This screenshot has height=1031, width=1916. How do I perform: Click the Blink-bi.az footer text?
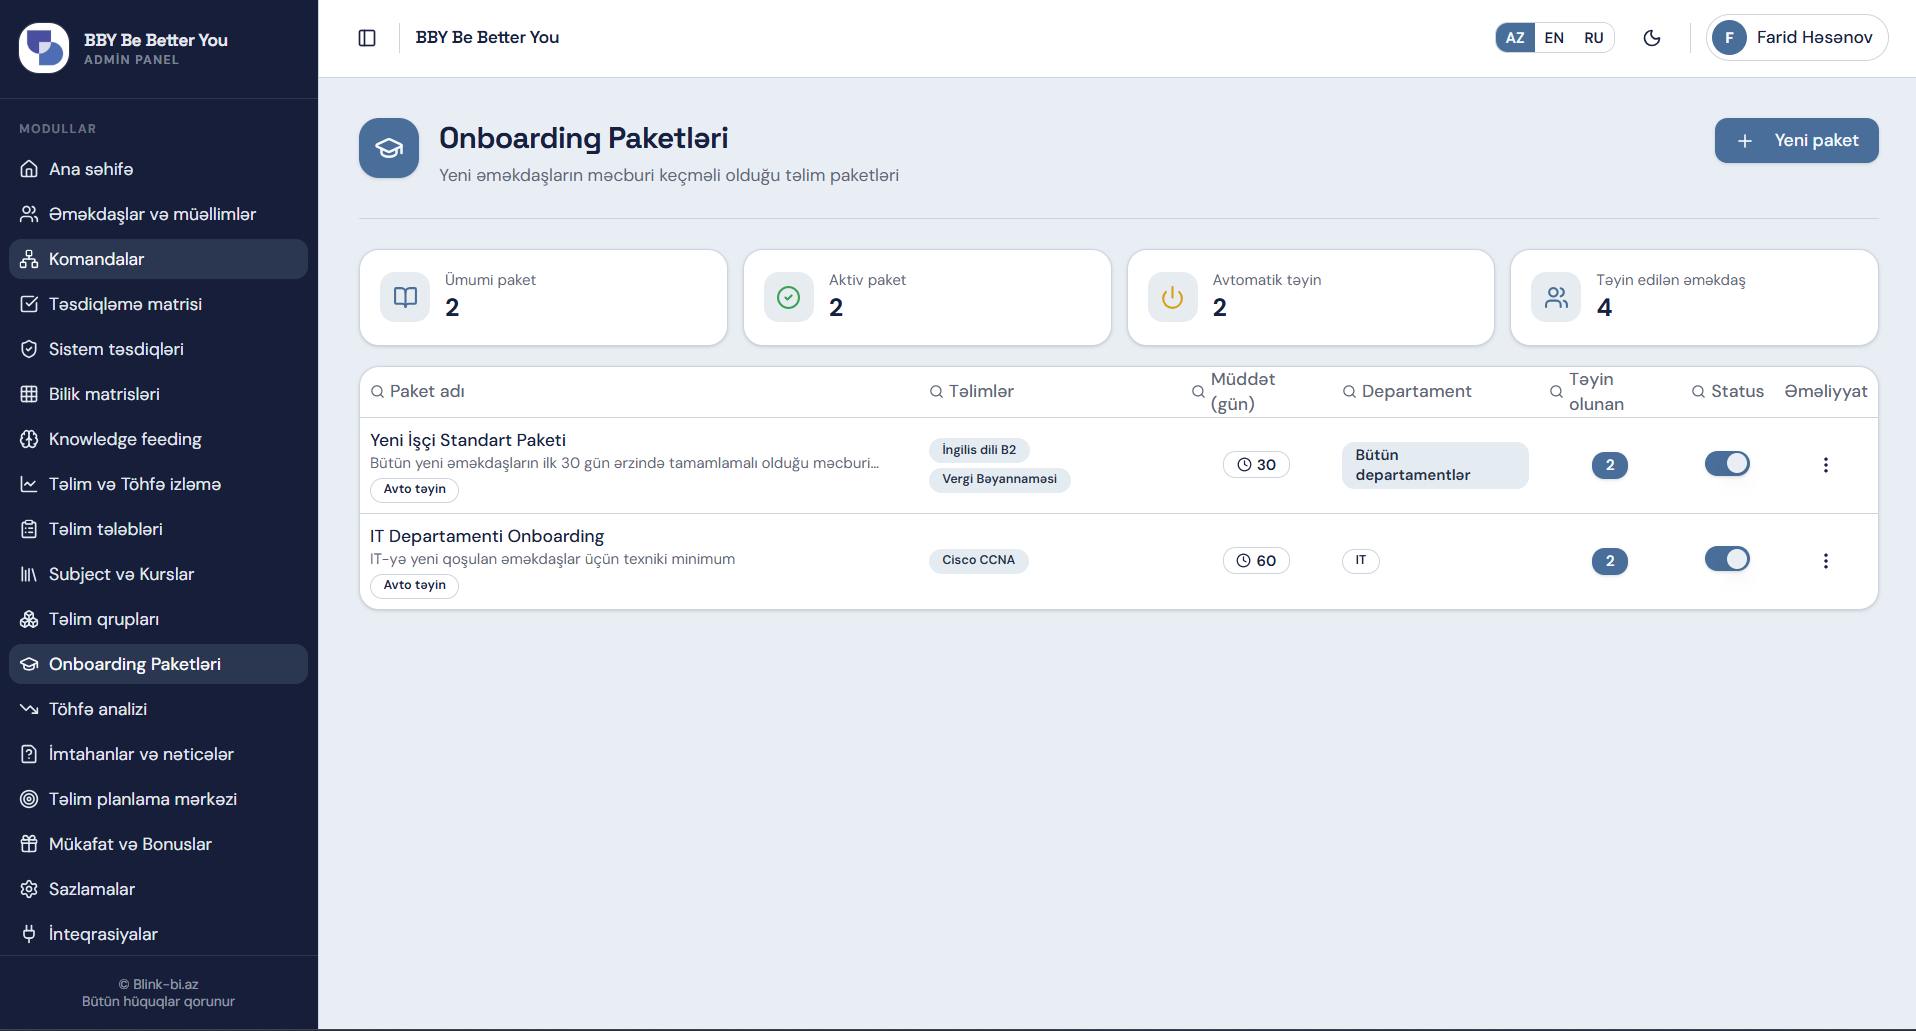coord(158,984)
